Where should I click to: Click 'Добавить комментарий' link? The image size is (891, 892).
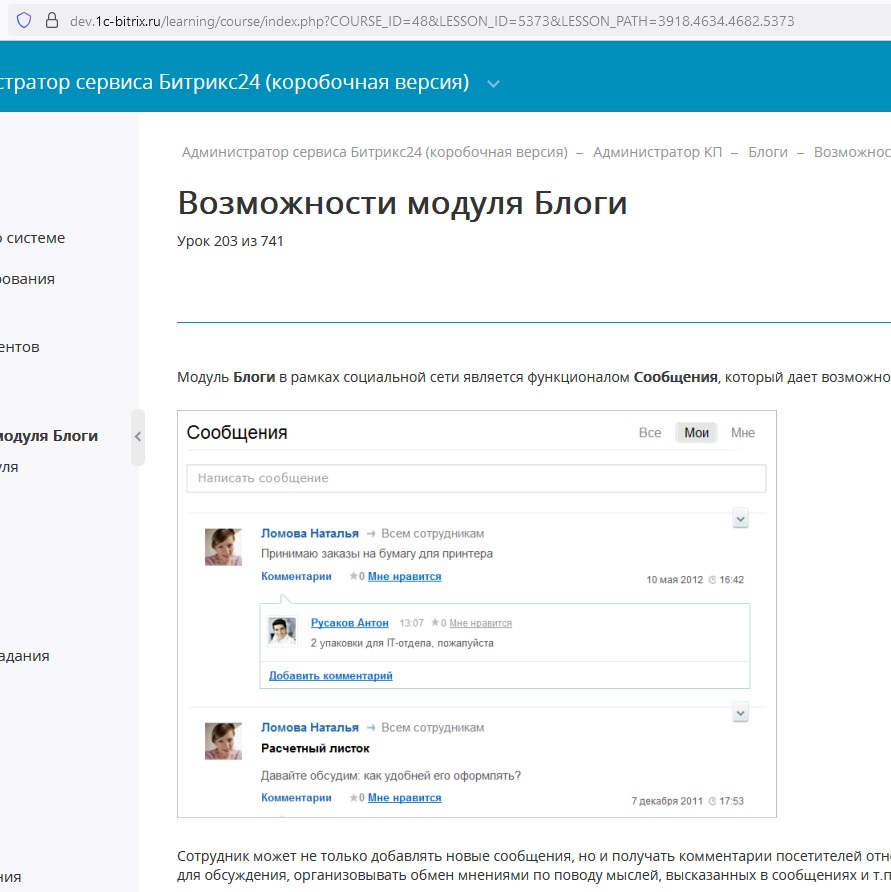point(331,676)
